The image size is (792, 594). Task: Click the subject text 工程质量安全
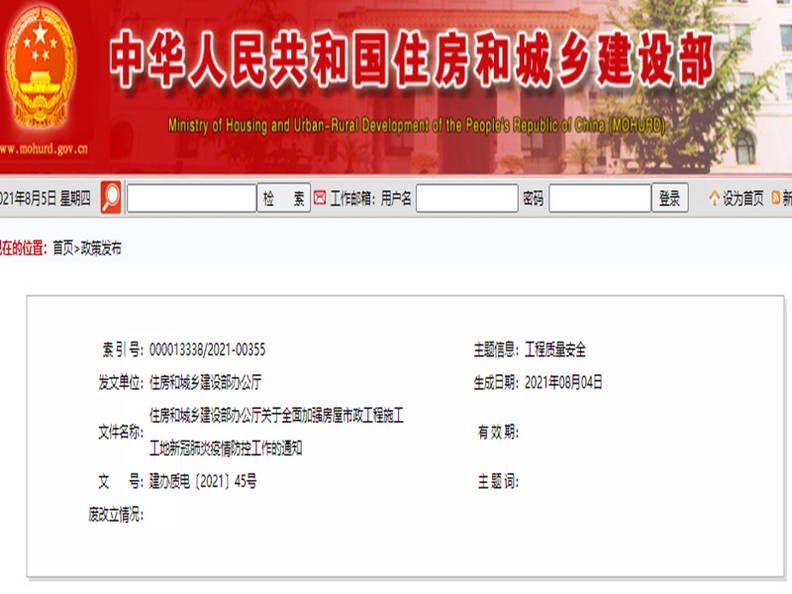click(x=555, y=350)
